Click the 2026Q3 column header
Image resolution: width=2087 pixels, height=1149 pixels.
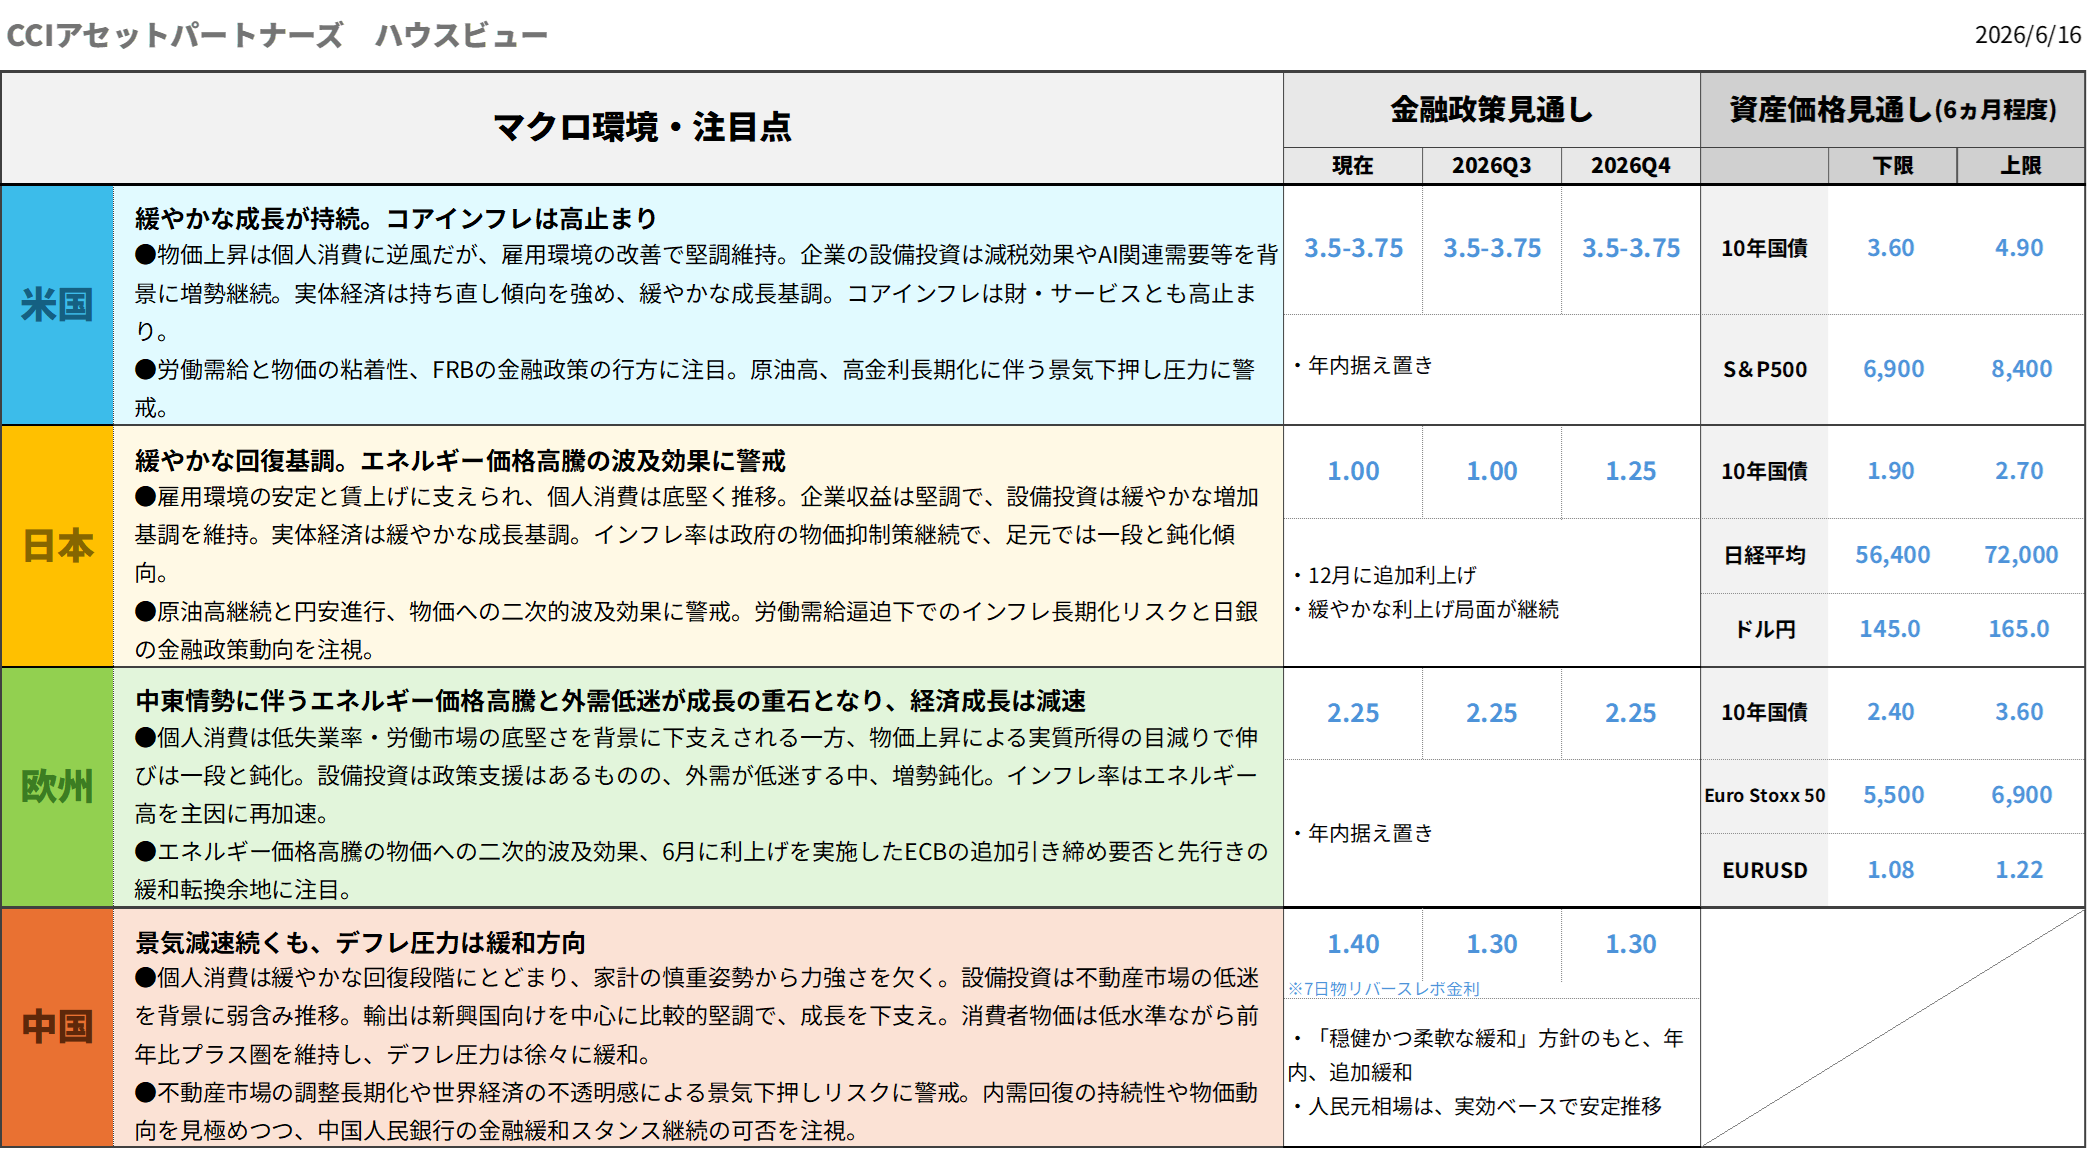[1491, 166]
